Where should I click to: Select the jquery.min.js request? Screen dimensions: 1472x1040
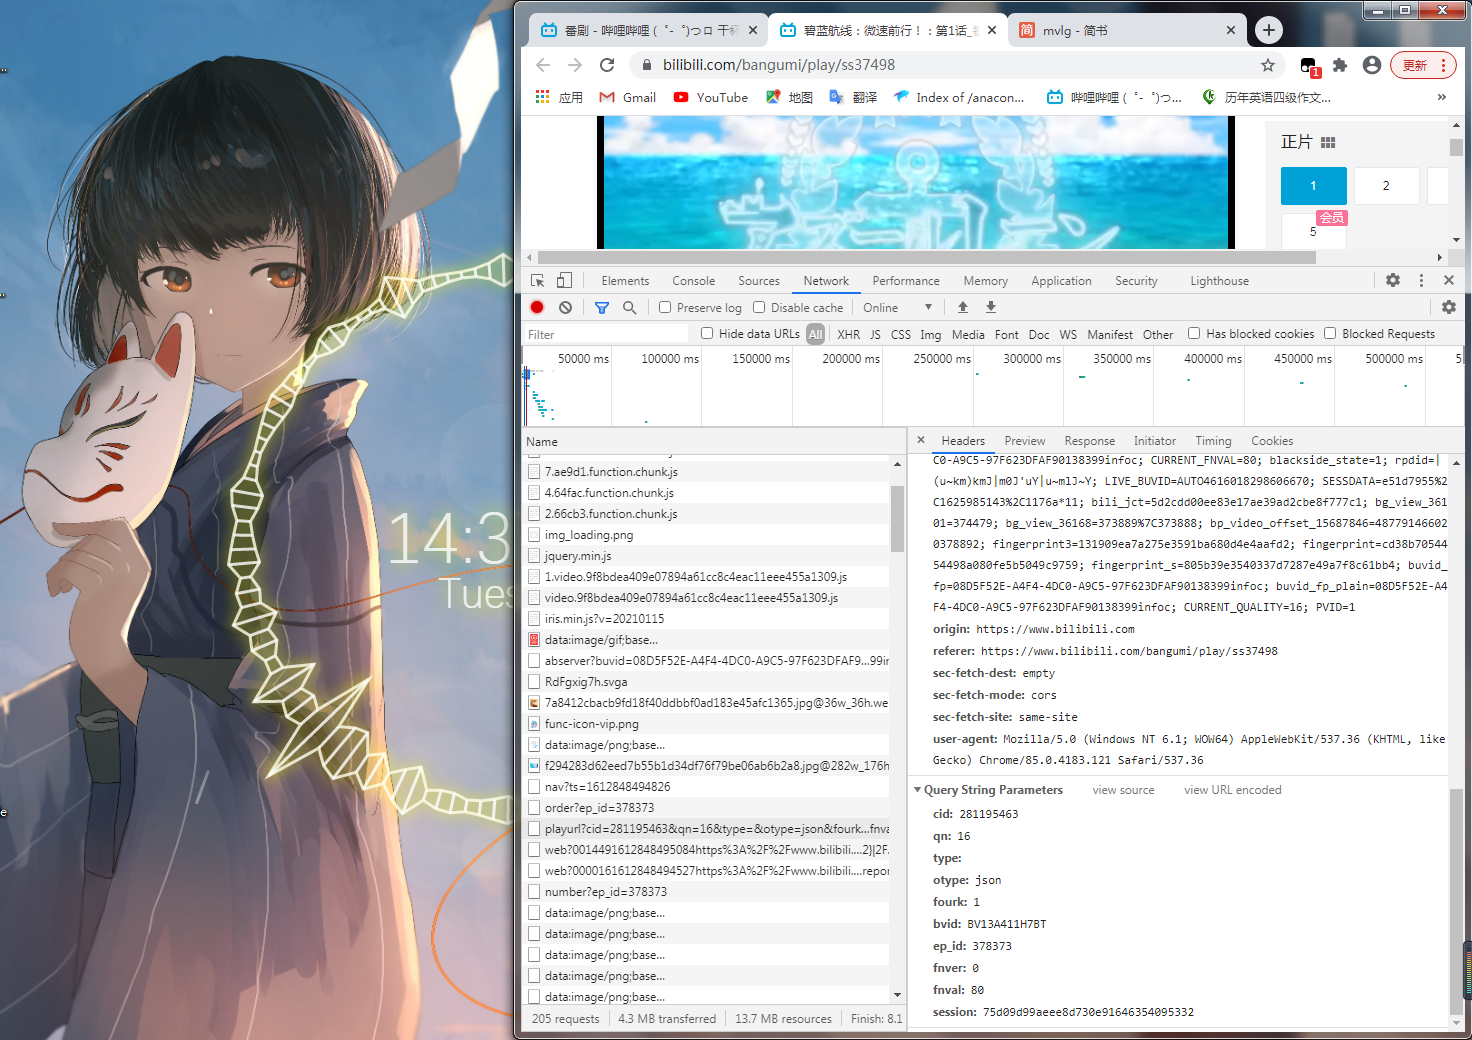pyautogui.click(x=706, y=556)
